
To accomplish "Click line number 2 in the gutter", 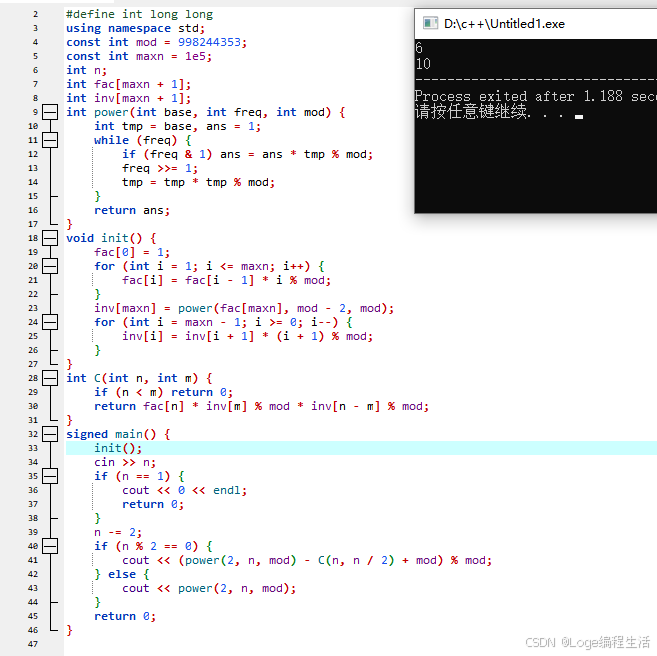I will click(36, 14).
